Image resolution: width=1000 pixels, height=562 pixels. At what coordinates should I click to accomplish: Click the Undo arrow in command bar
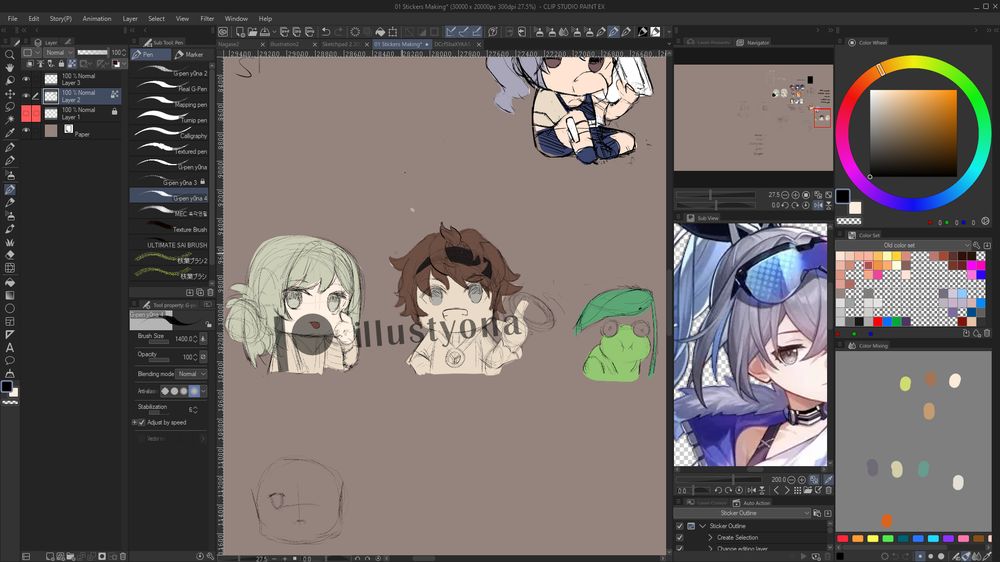(326, 31)
